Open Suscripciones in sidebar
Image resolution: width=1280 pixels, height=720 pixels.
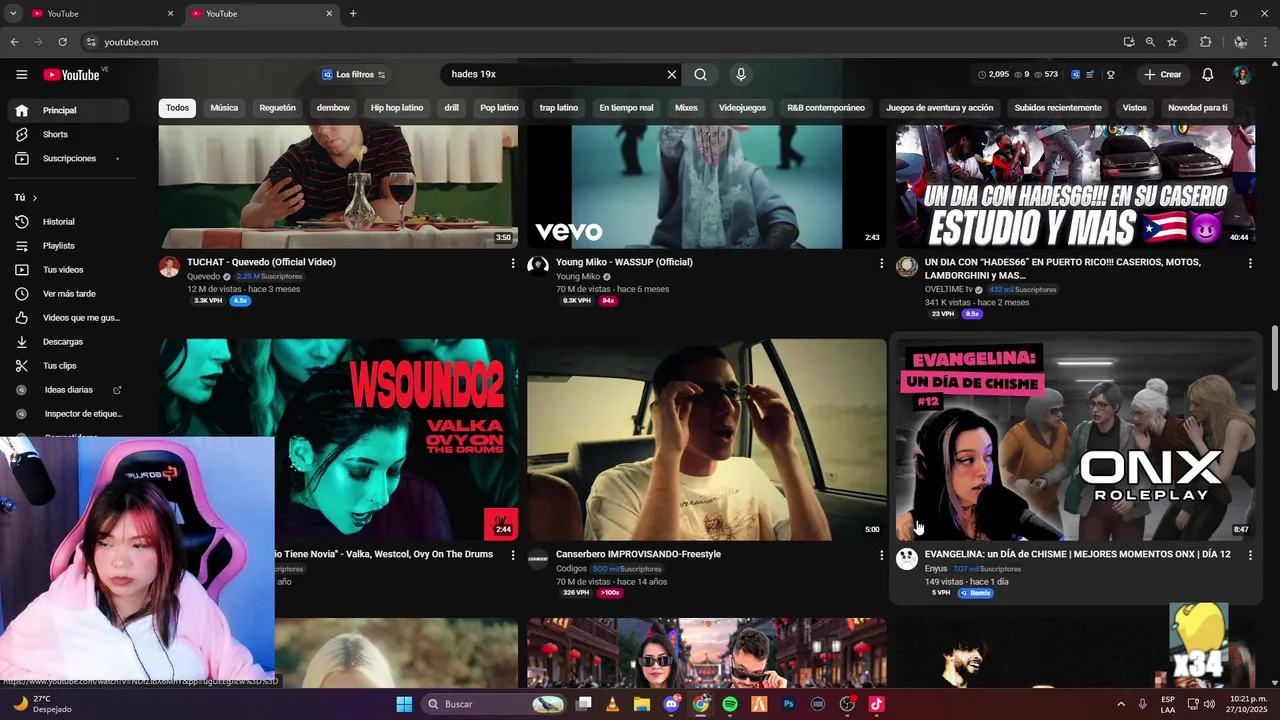(x=66, y=158)
